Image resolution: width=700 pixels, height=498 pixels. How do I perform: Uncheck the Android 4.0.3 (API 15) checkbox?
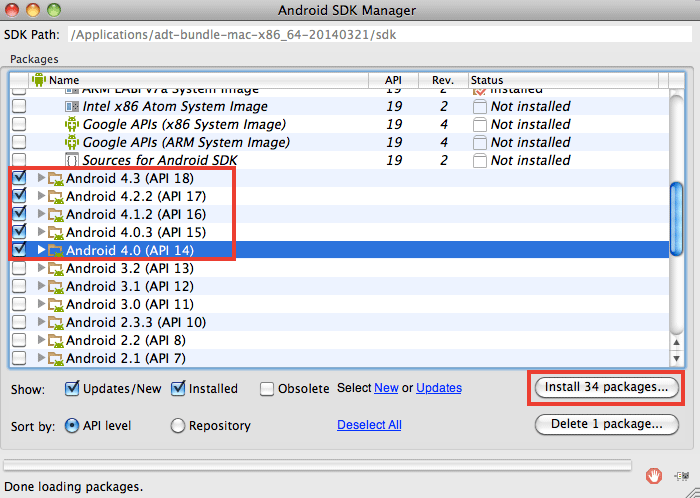[19, 231]
